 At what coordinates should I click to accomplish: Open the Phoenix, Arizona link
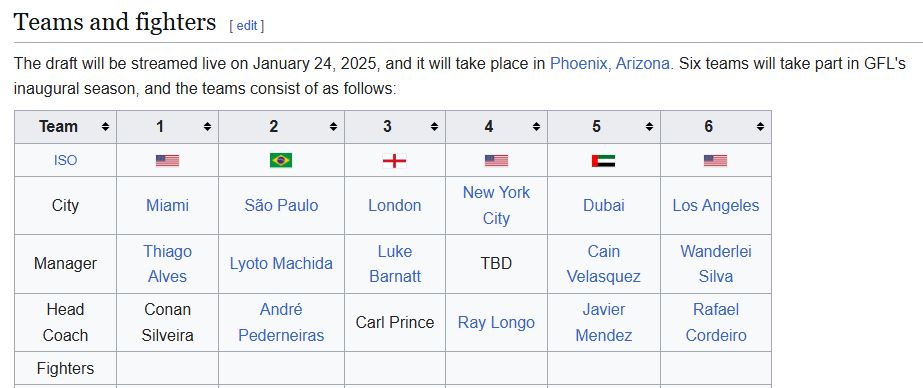609,64
